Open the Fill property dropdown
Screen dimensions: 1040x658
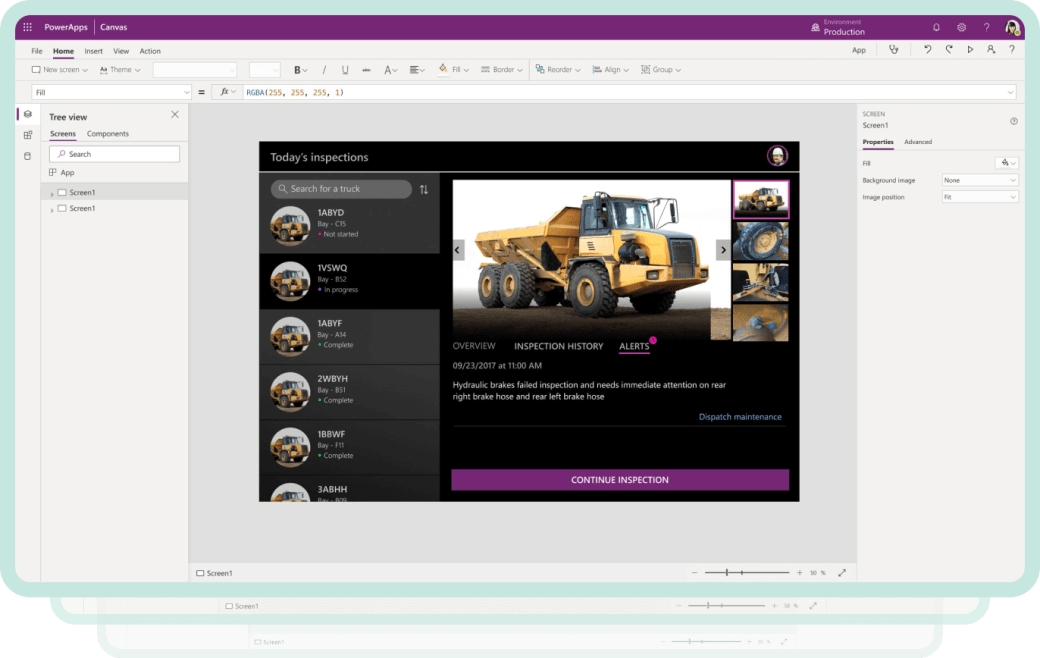point(1006,163)
